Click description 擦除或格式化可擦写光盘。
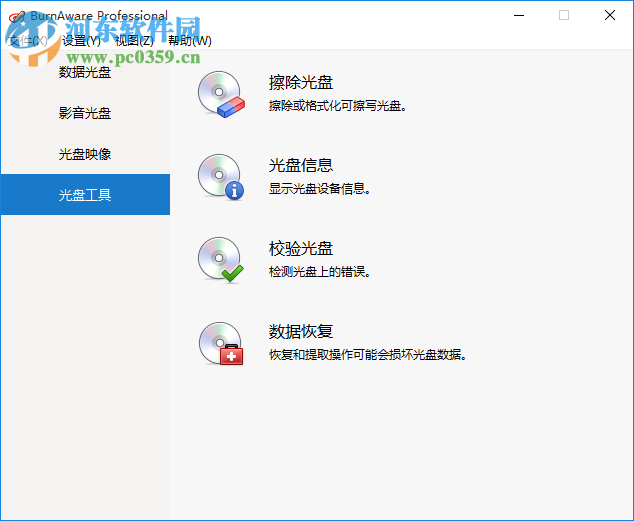Image resolution: width=634 pixels, height=521 pixels. (338, 106)
